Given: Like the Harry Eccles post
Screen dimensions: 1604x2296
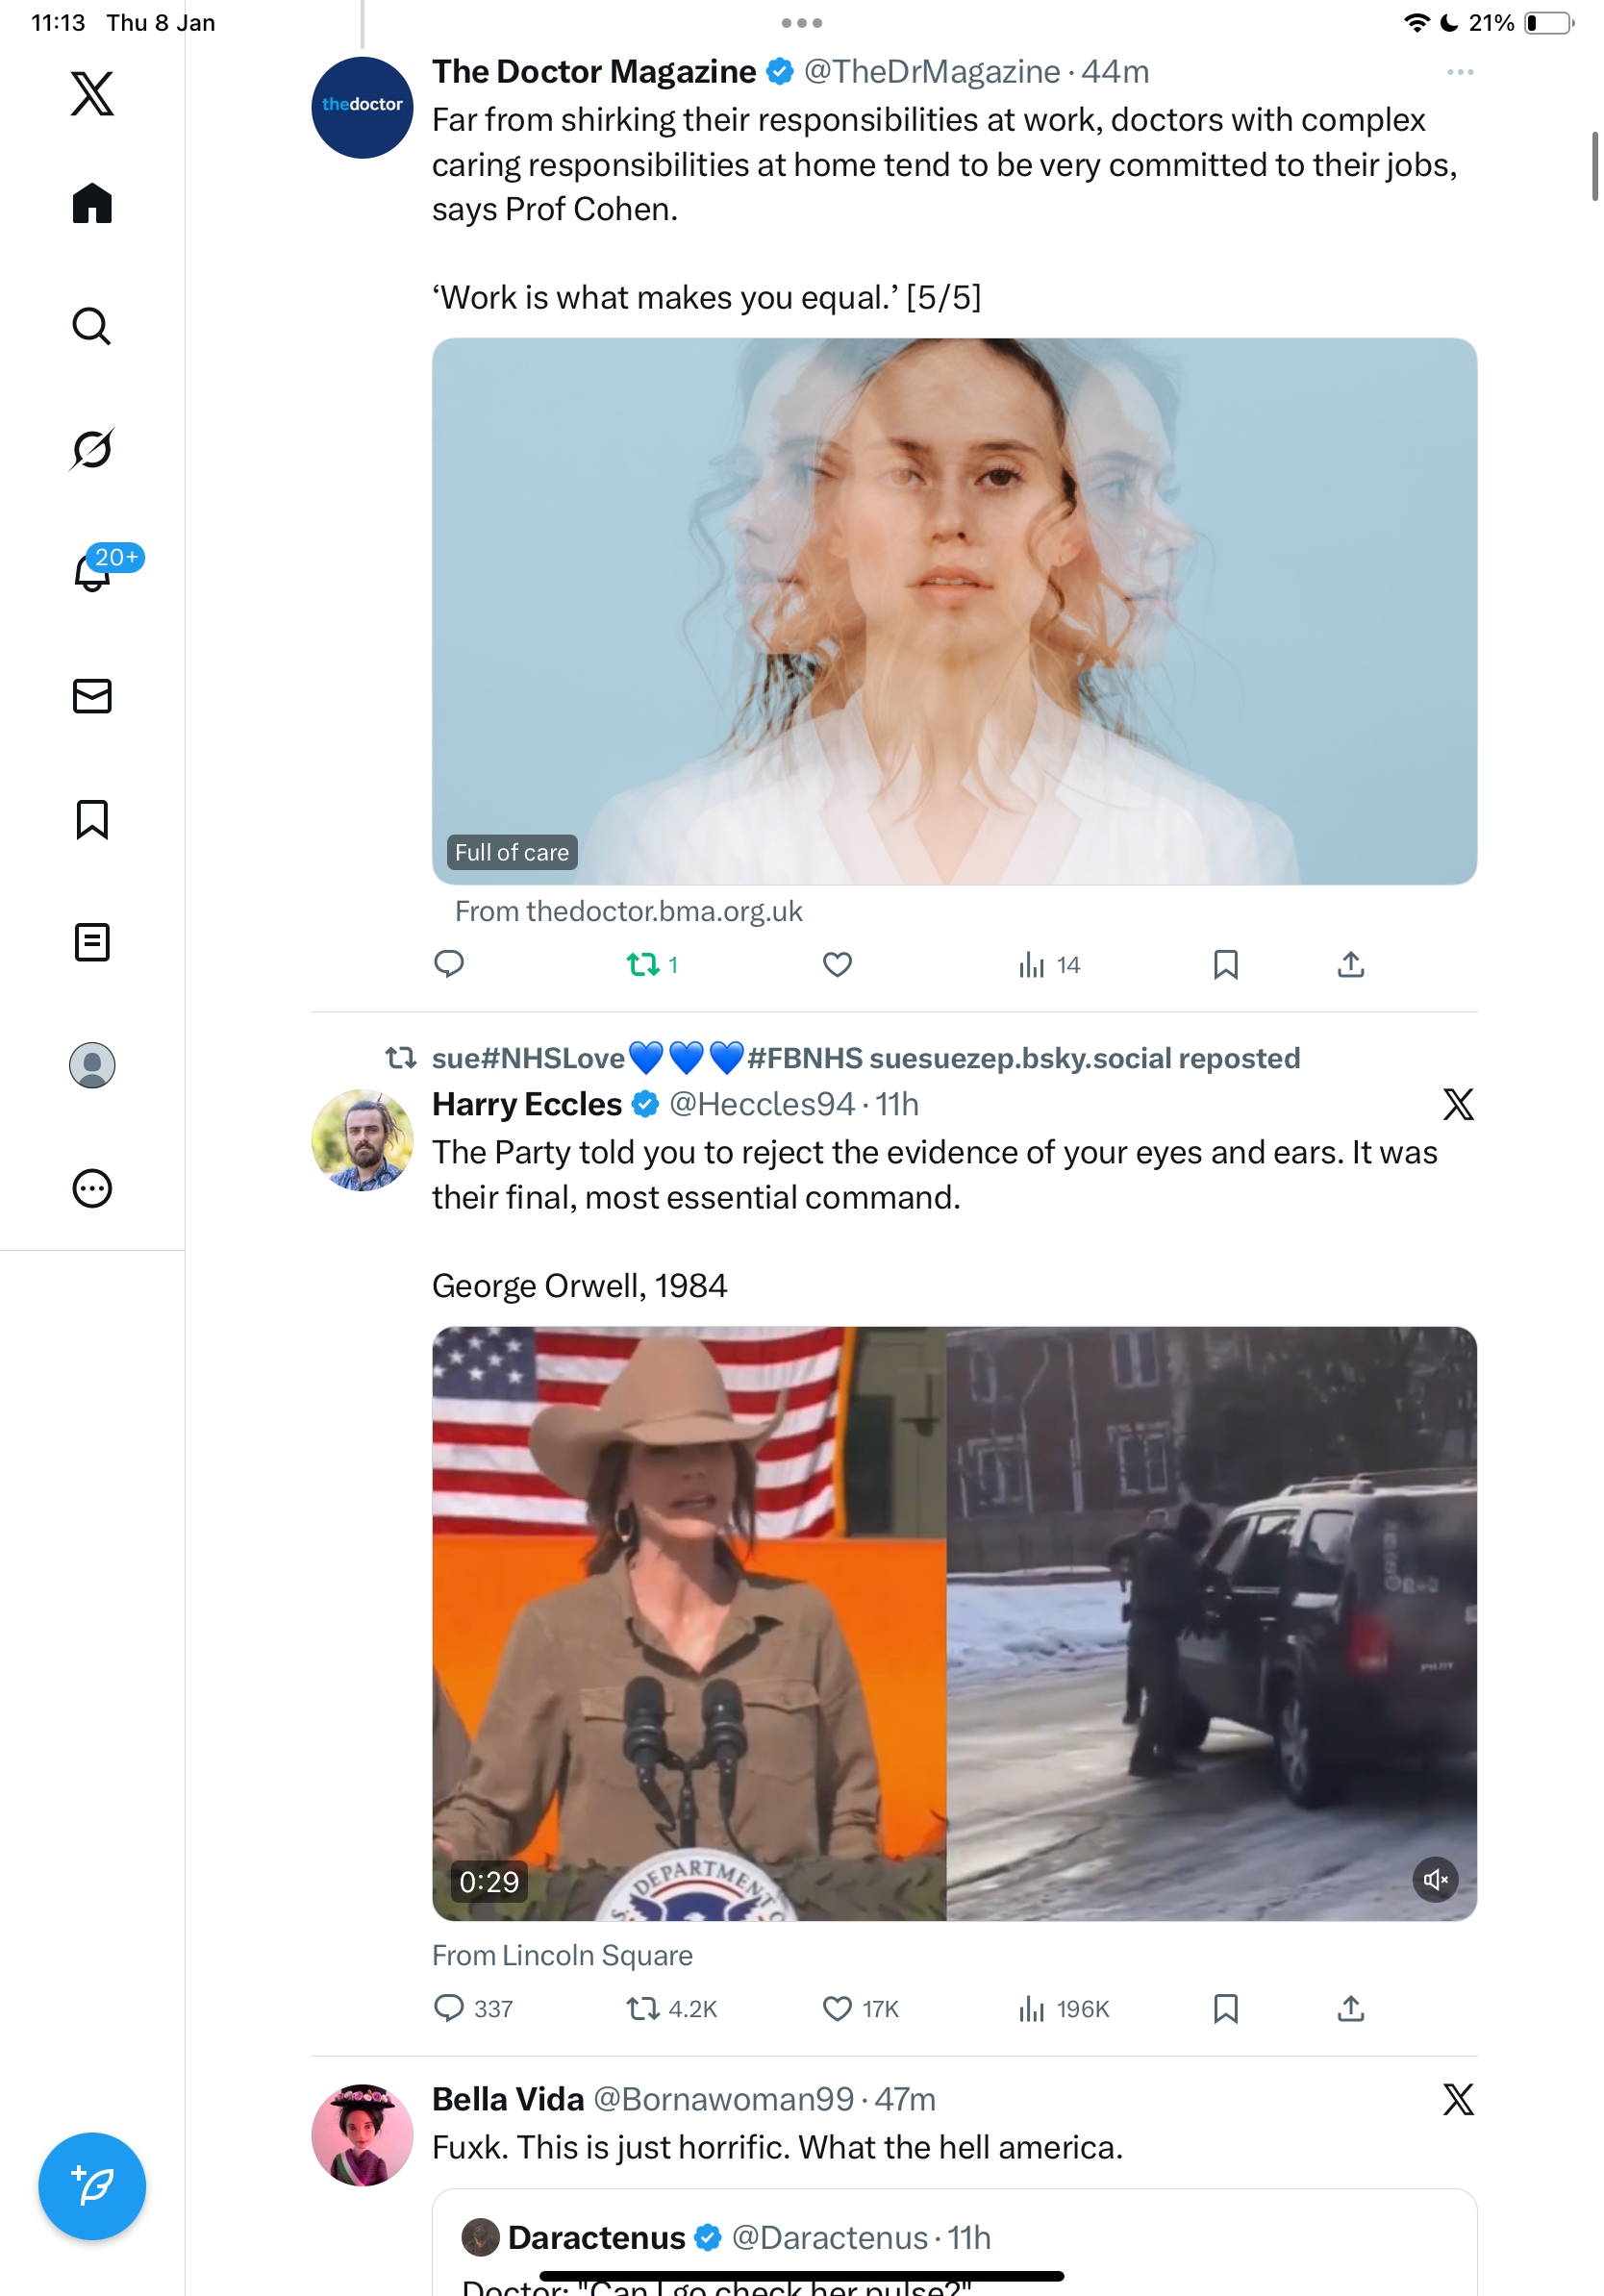Looking at the screenshot, I should (837, 2008).
